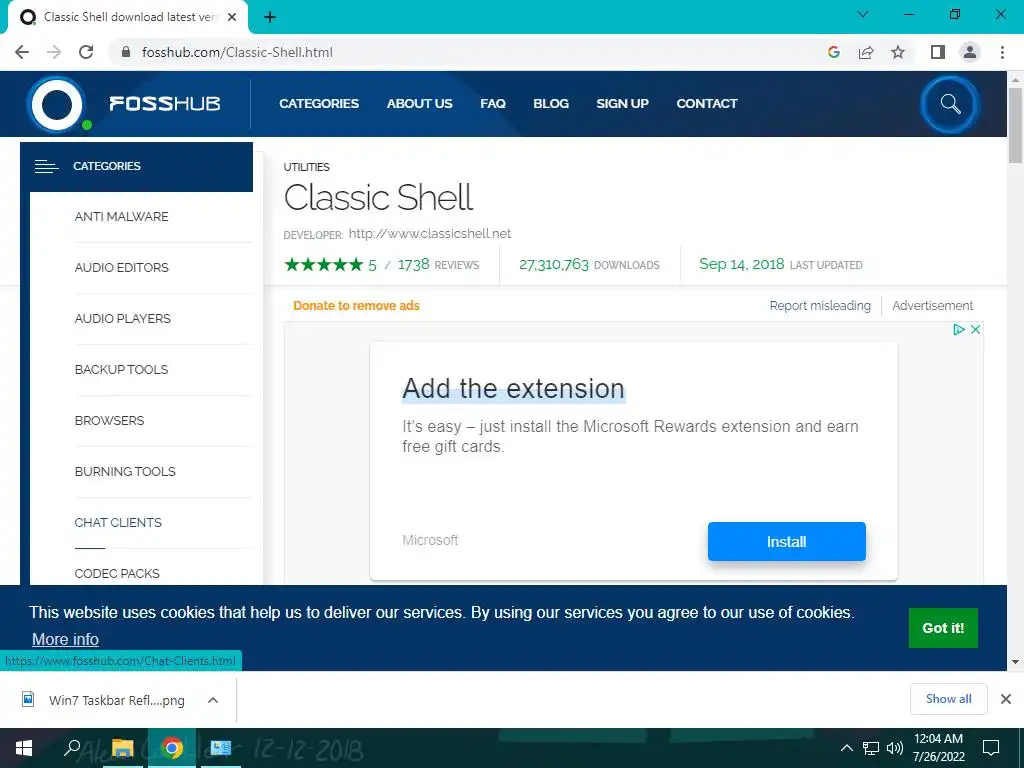Viewport: 1024px width, 768px height.
Task: Open a new tab with plus icon
Action: (270, 18)
